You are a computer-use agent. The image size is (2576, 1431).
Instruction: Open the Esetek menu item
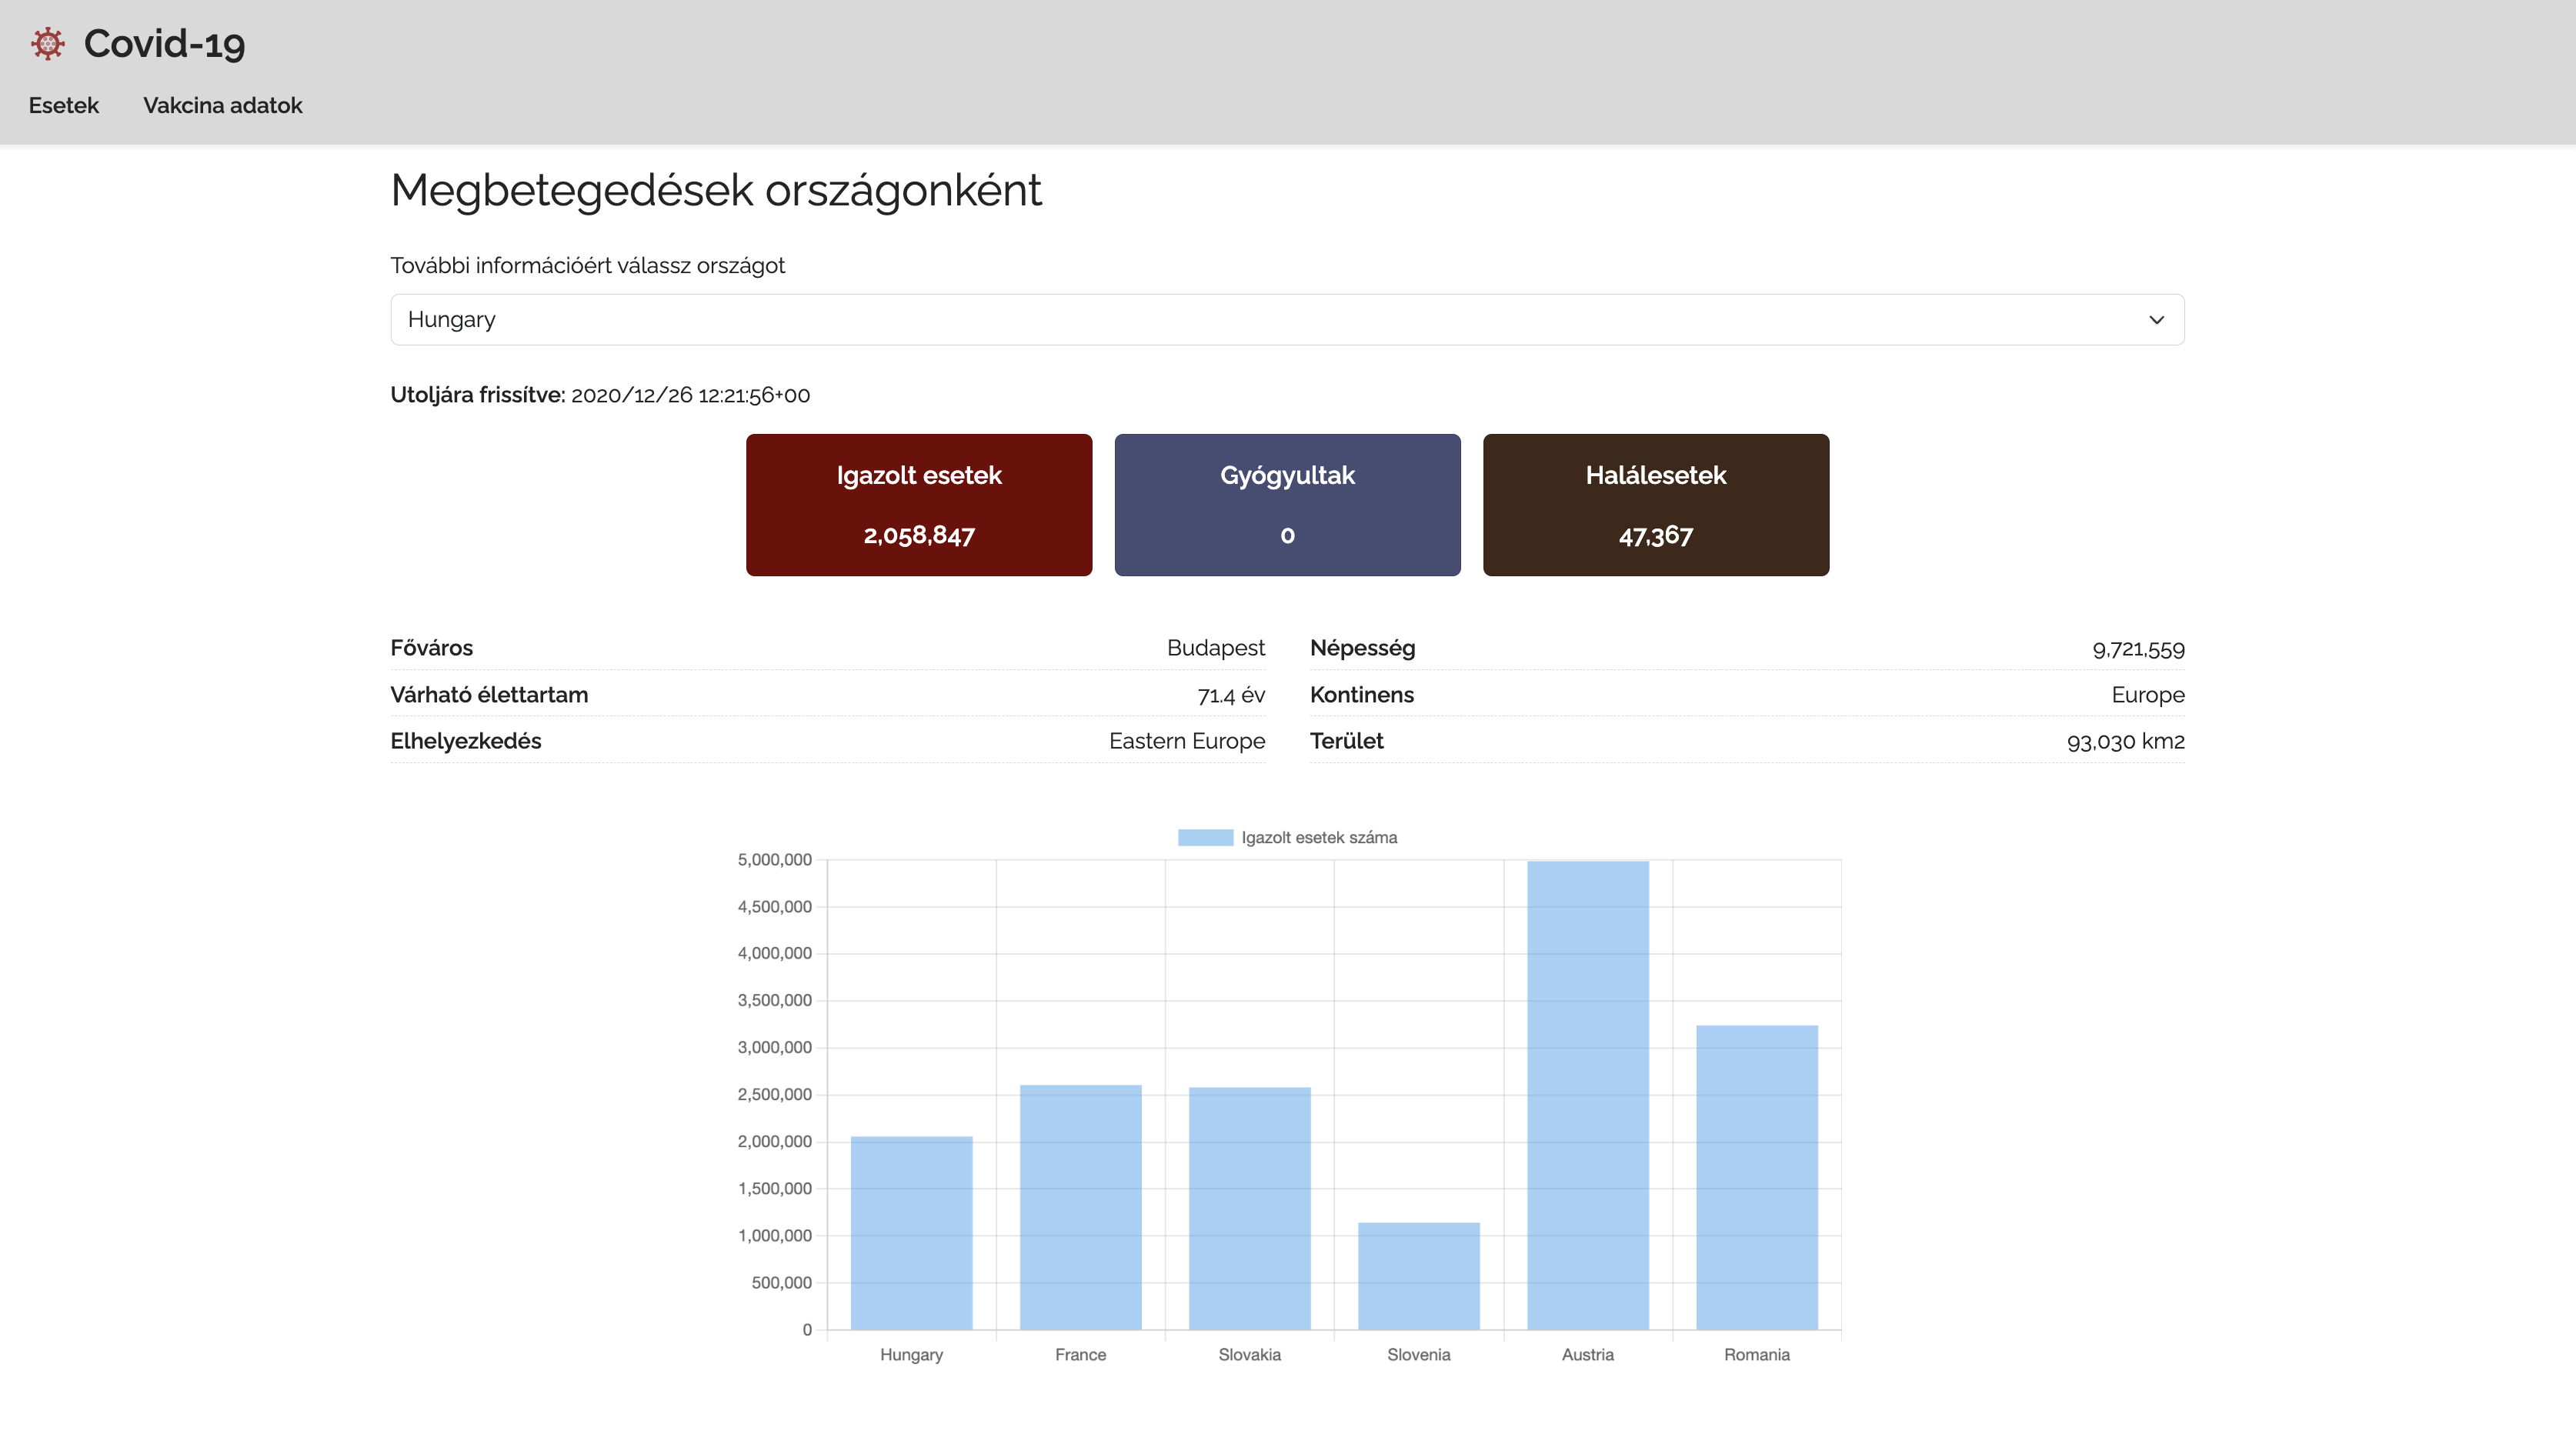coord(62,105)
